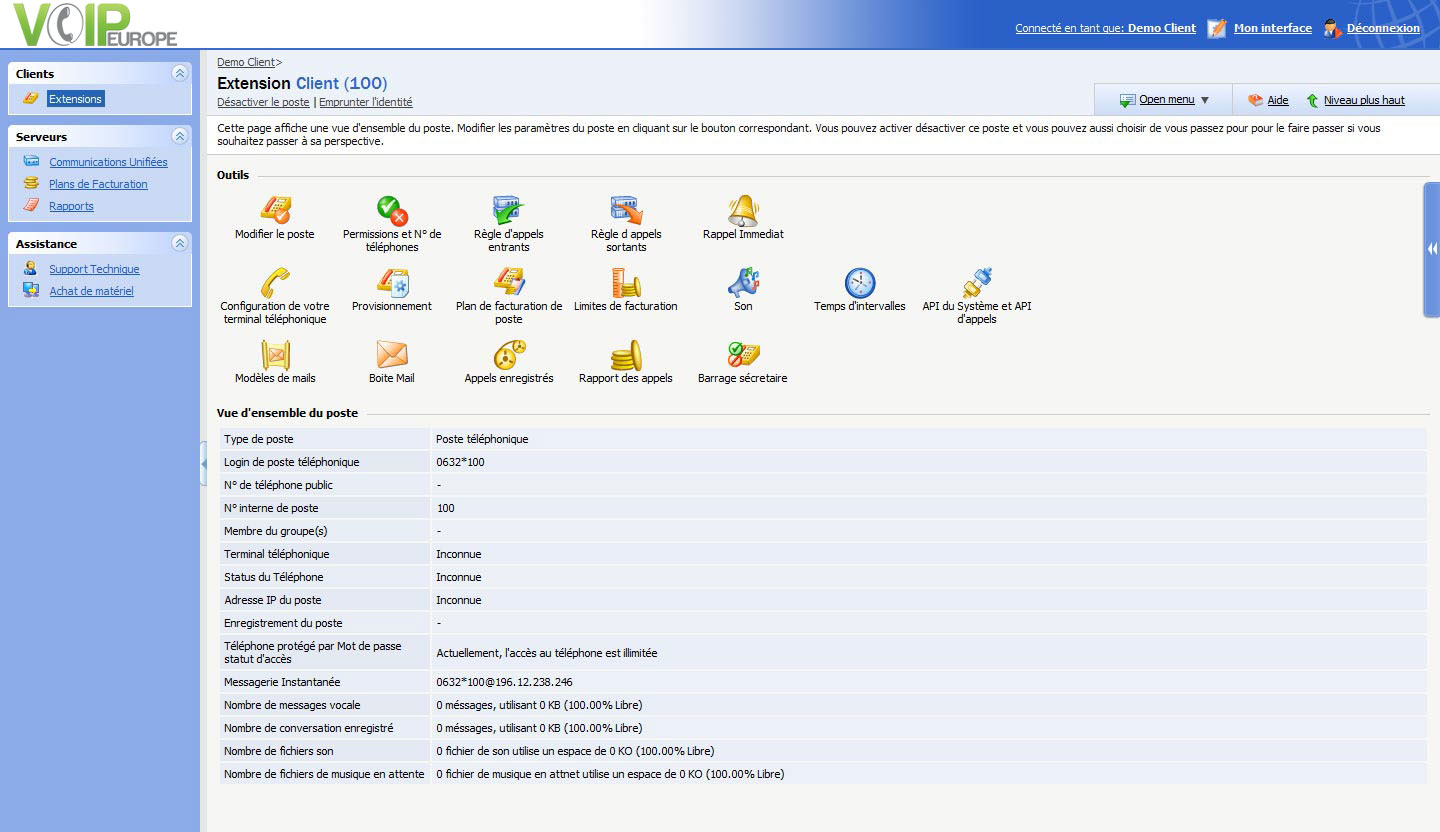Viewport: 1440px width, 832px height.
Task: Open Limites de facturation icon
Action: click(x=626, y=283)
